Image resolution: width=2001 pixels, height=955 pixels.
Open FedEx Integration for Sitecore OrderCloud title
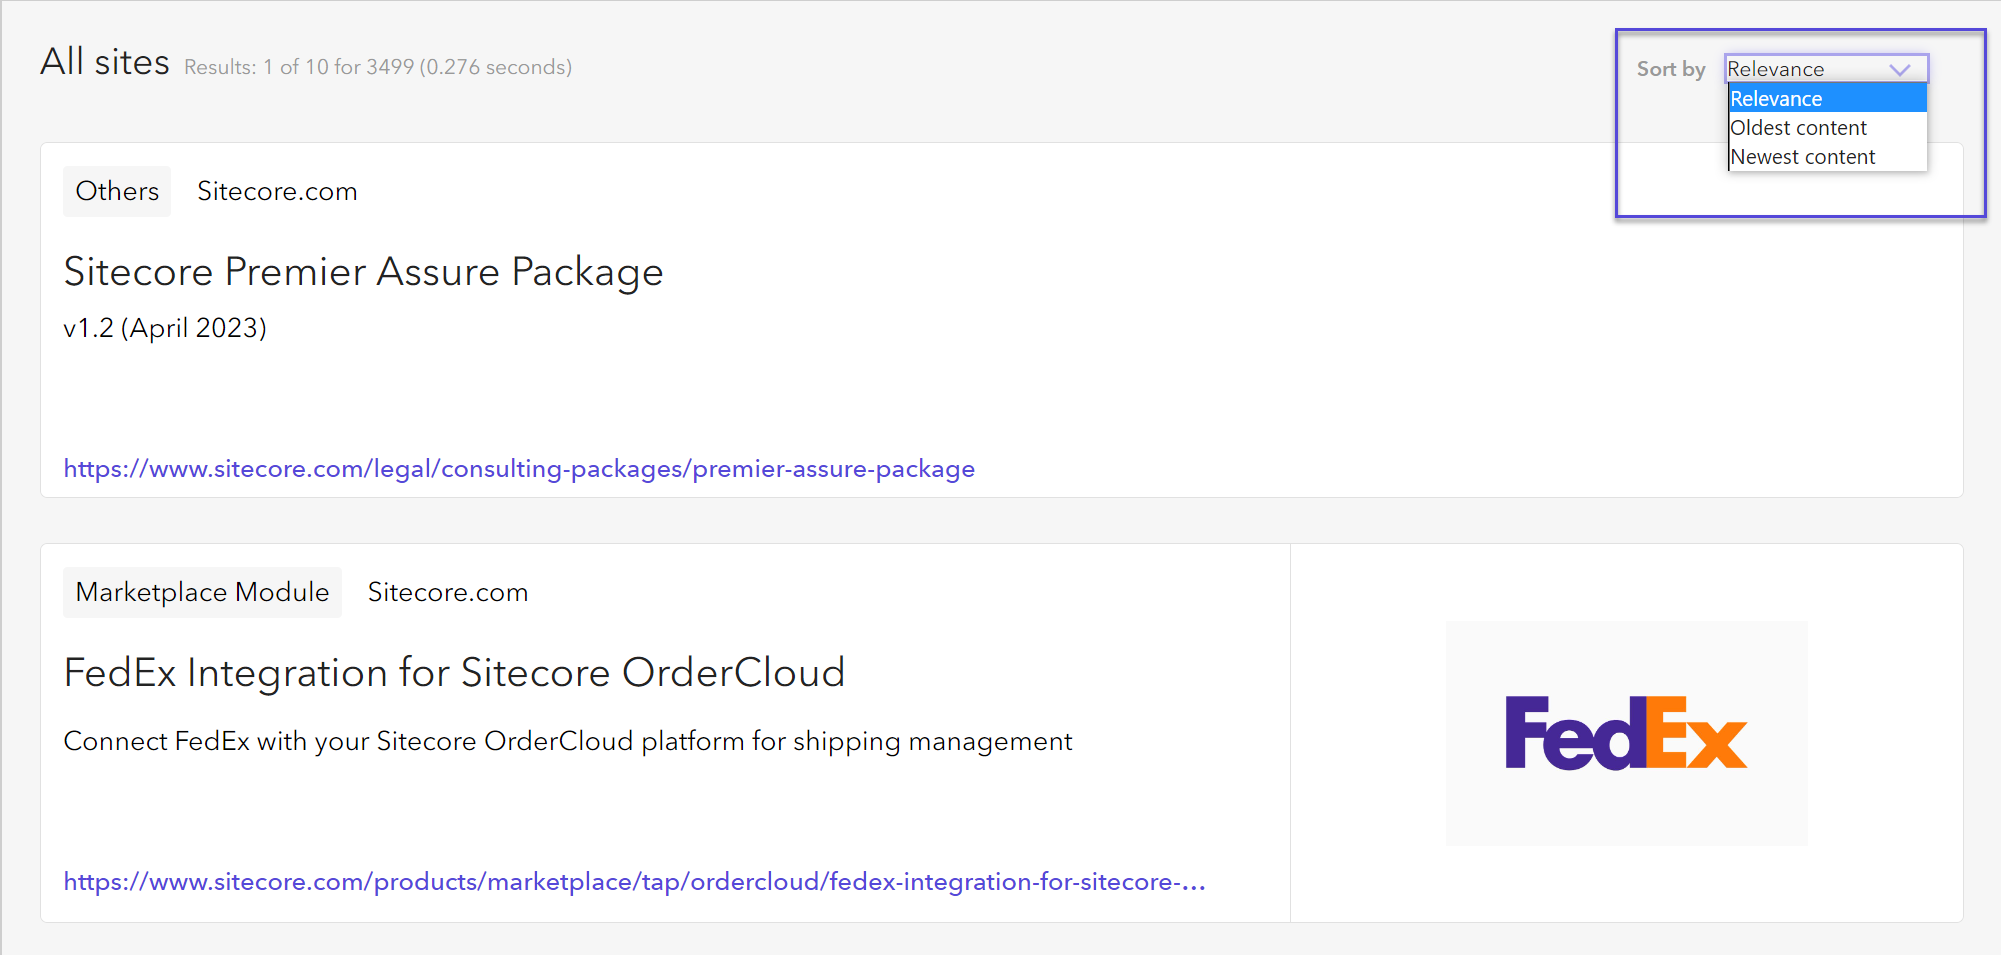point(454,673)
